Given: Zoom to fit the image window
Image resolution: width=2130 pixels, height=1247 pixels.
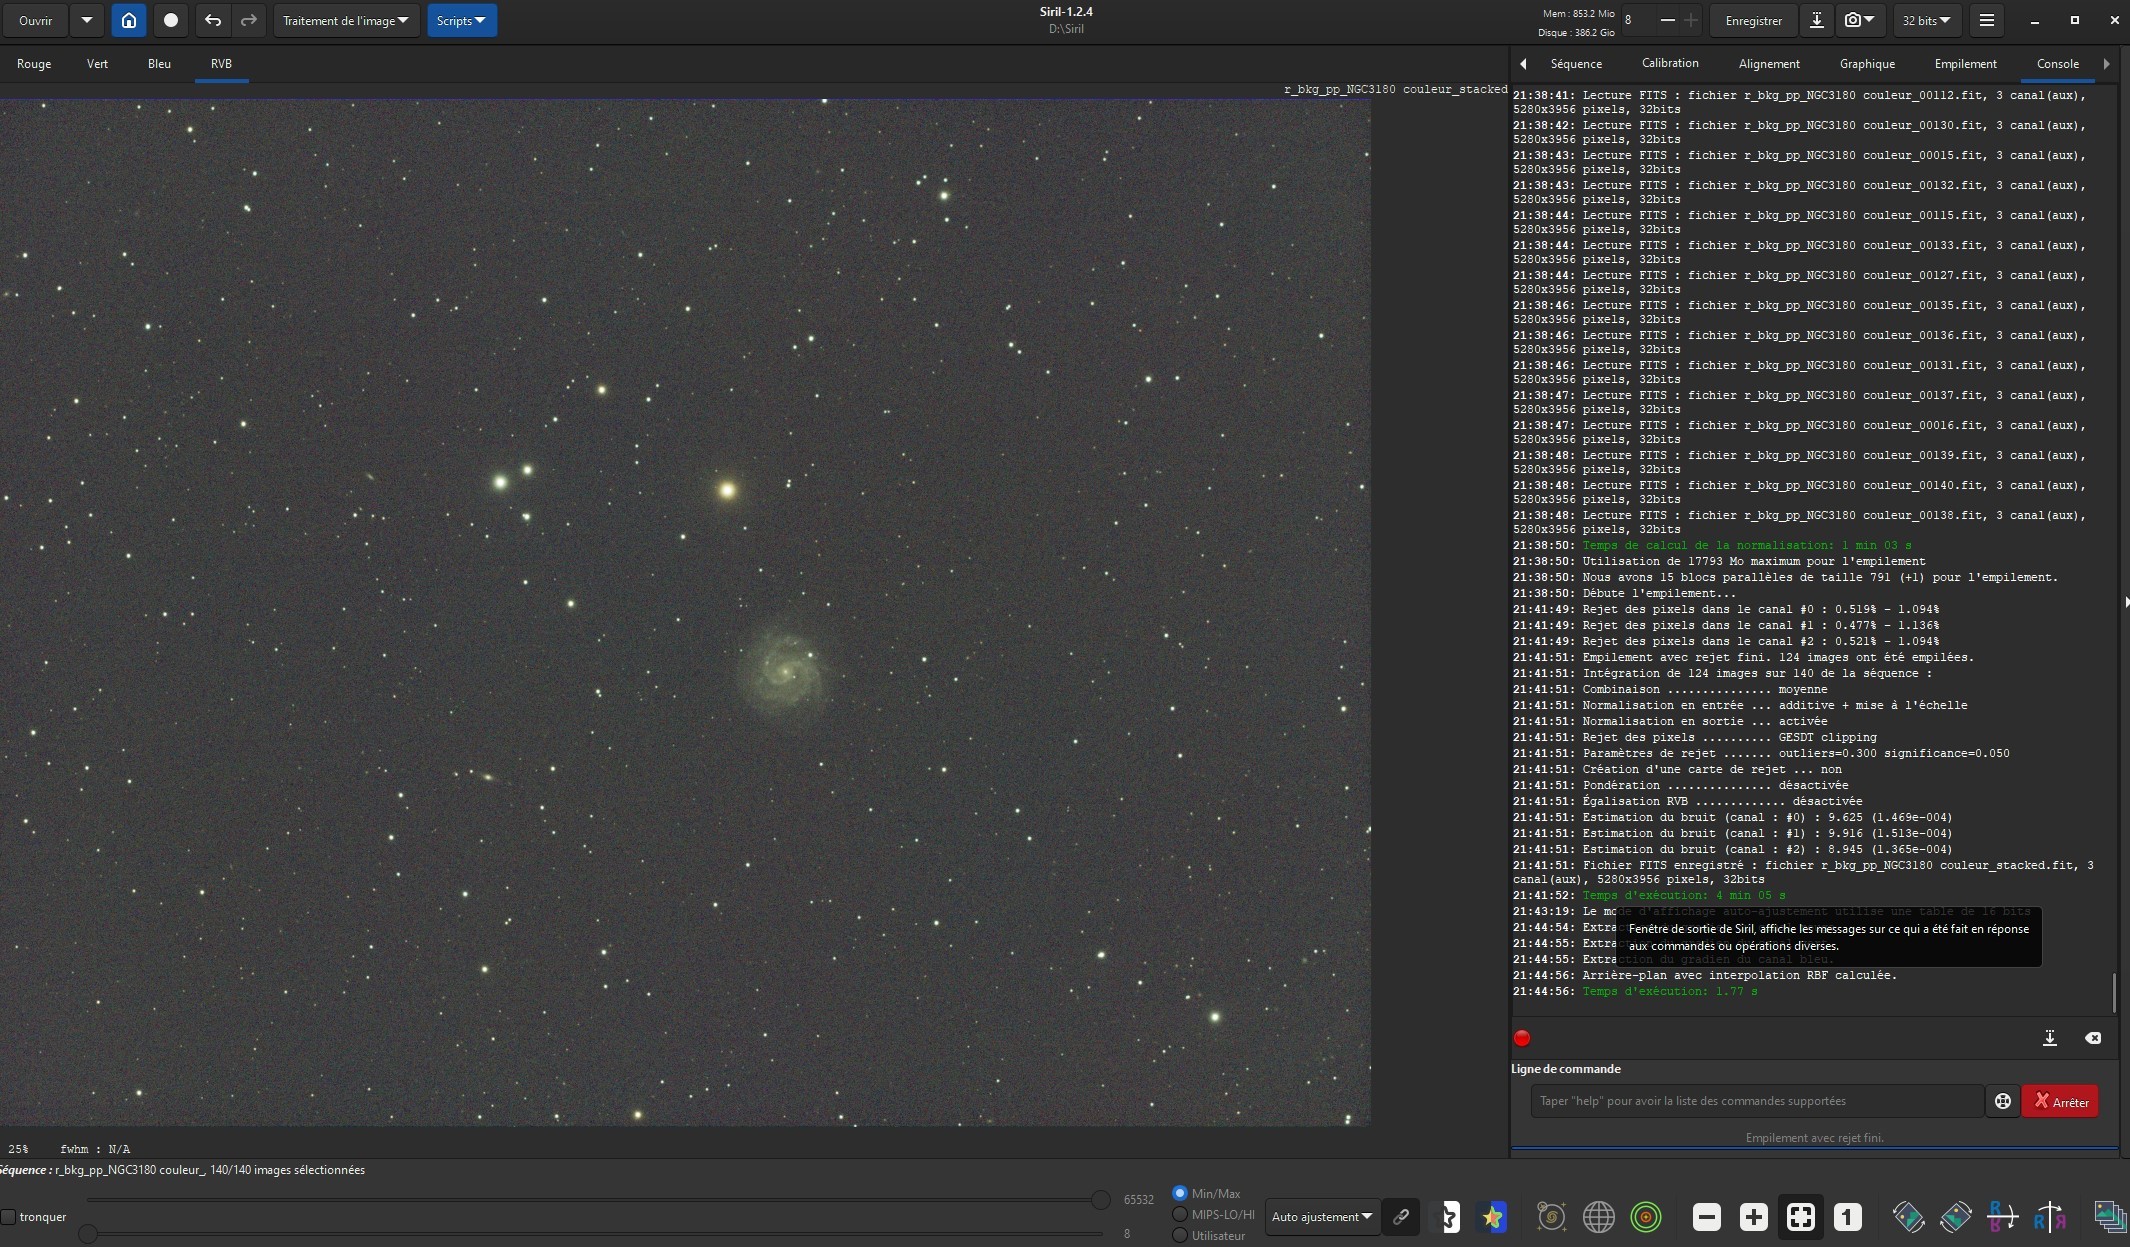Looking at the screenshot, I should [1801, 1217].
